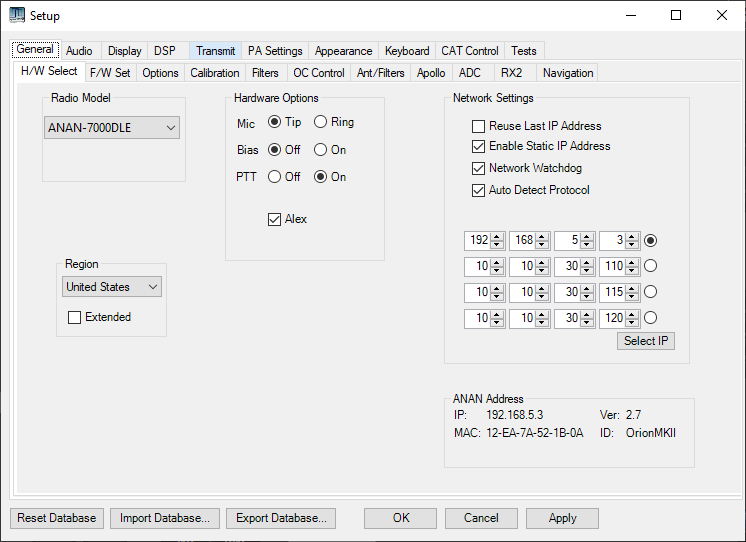Toggle Auto Detect Protocol checkbox
Viewport: 746px width, 542px height.
(478, 190)
